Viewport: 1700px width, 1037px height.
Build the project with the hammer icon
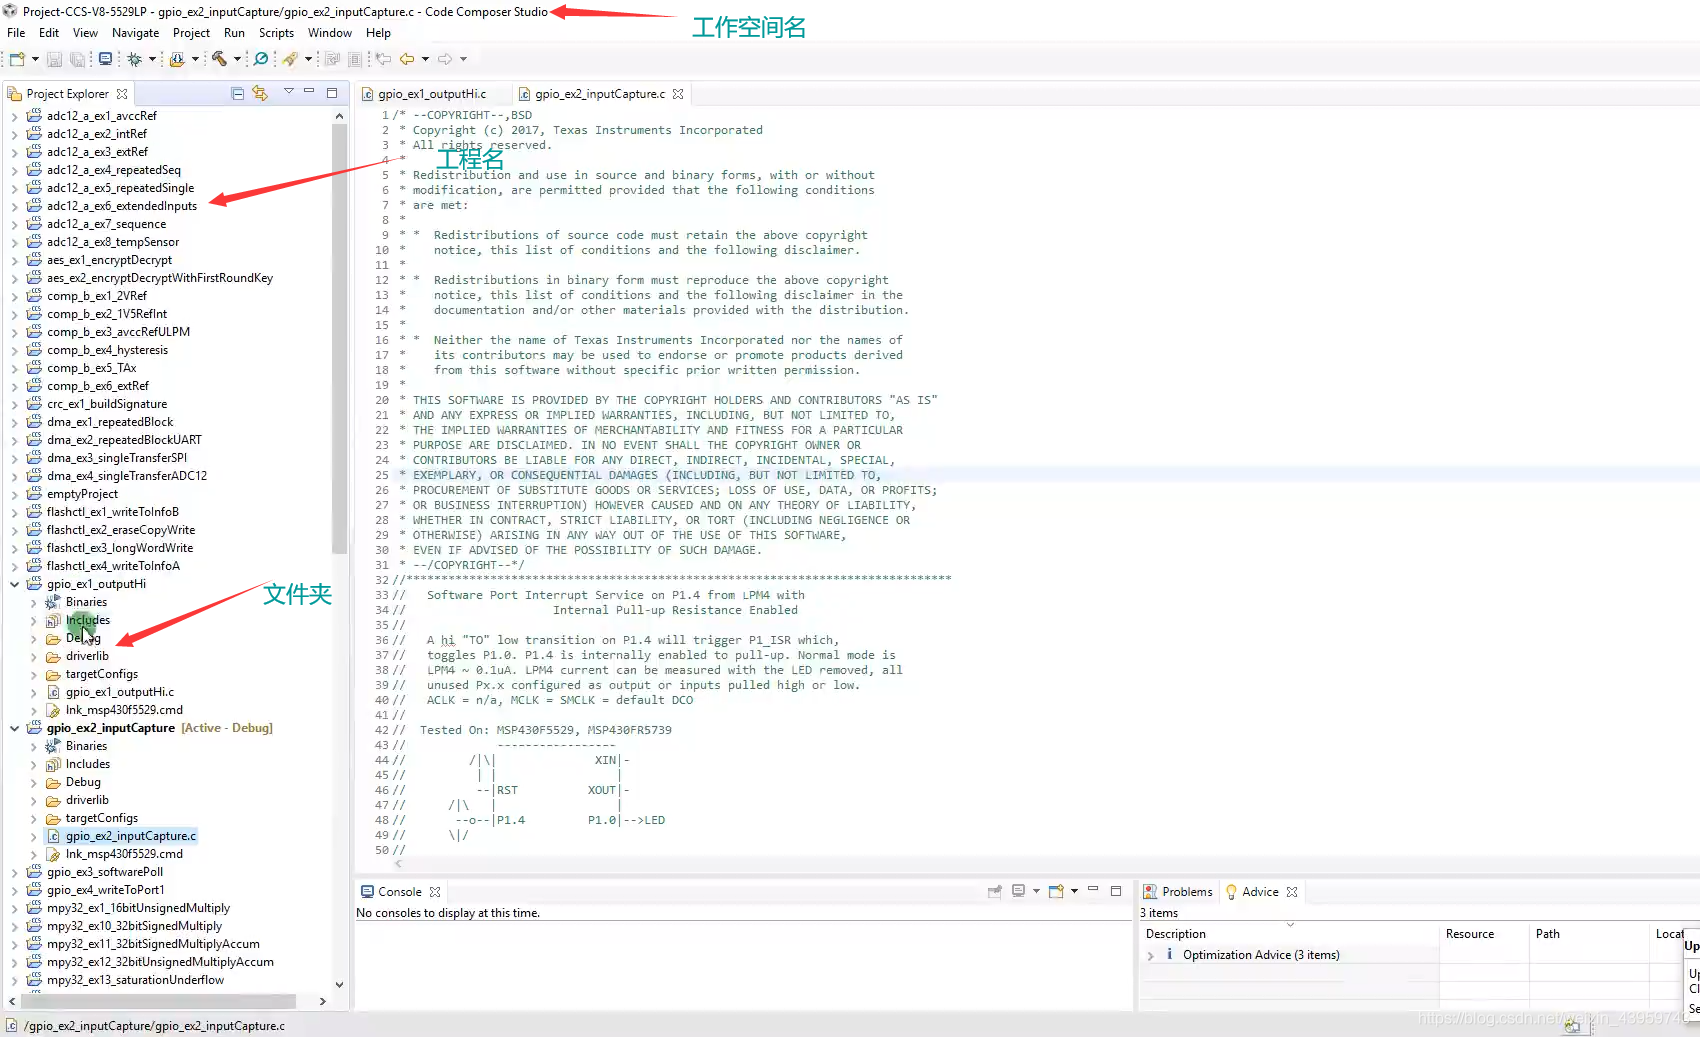[219, 59]
